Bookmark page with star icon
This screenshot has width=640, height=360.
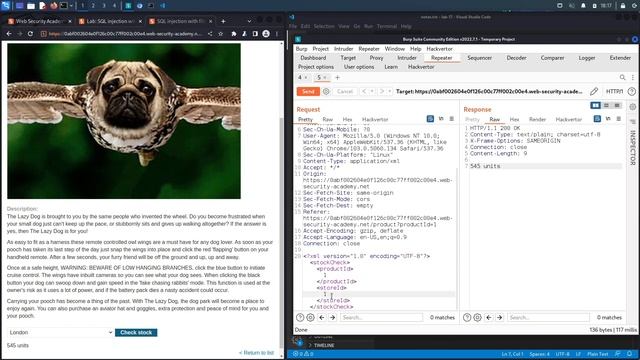220,34
